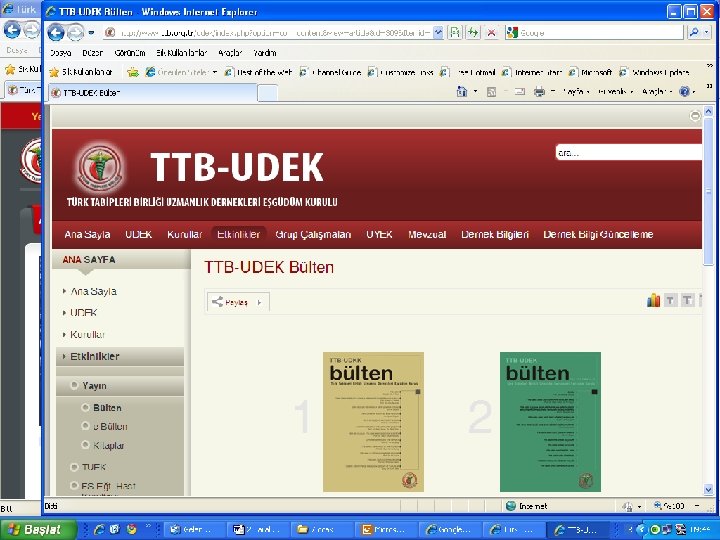Open the Windows Update favorite link
Viewport: 720px width, 540px height.
[655, 72]
